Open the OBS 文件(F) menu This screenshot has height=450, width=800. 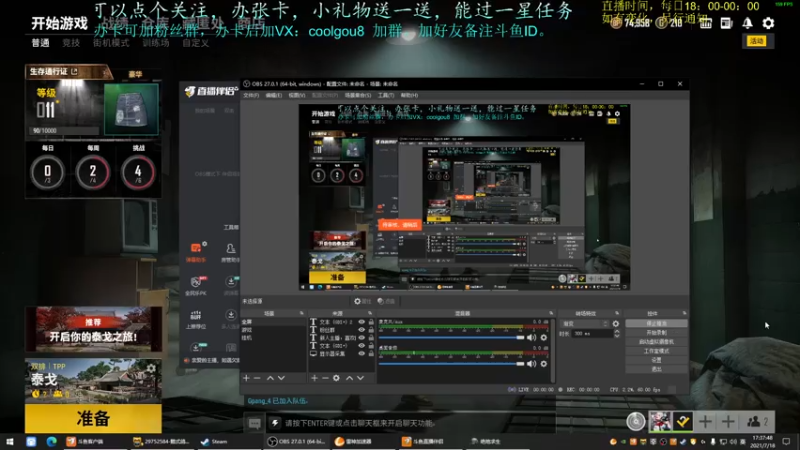(x=251, y=95)
